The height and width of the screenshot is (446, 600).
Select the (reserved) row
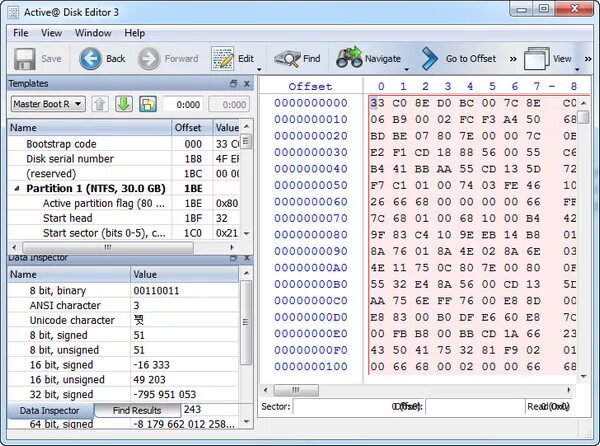[124, 174]
